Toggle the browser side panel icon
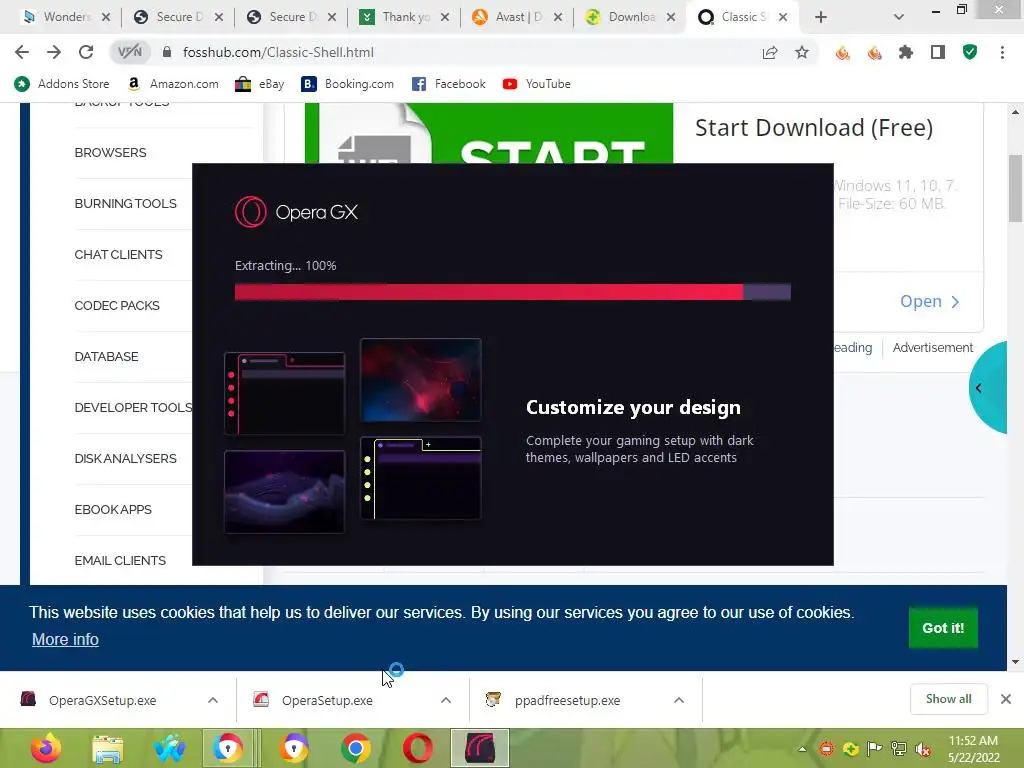Image resolution: width=1024 pixels, height=768 pixels. click(x=938, y=52)
